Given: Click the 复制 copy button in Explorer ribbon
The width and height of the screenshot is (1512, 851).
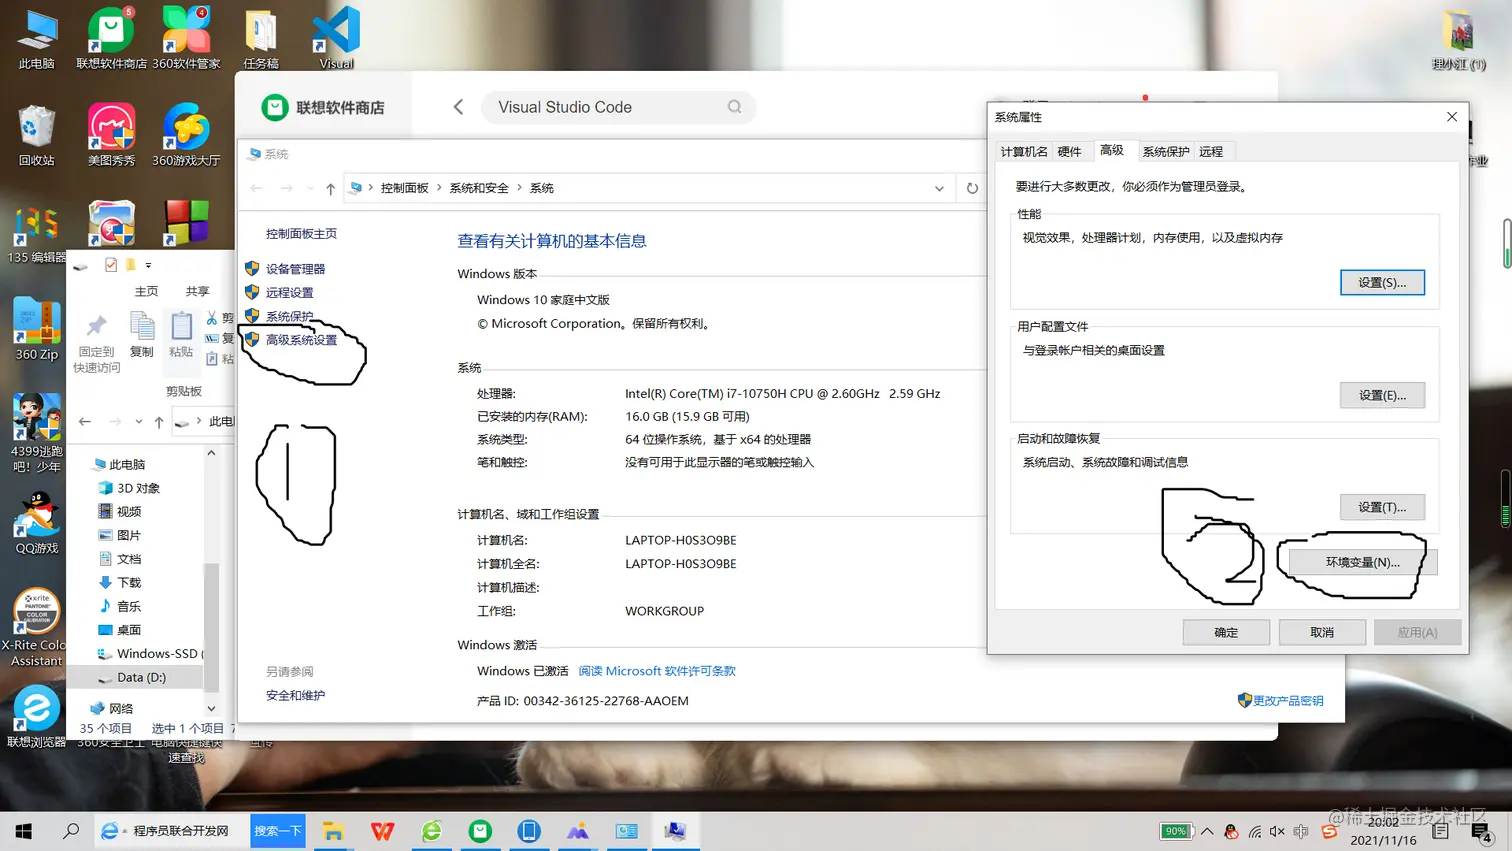Looking at the screenshot, I should click(x=142, y=335).
